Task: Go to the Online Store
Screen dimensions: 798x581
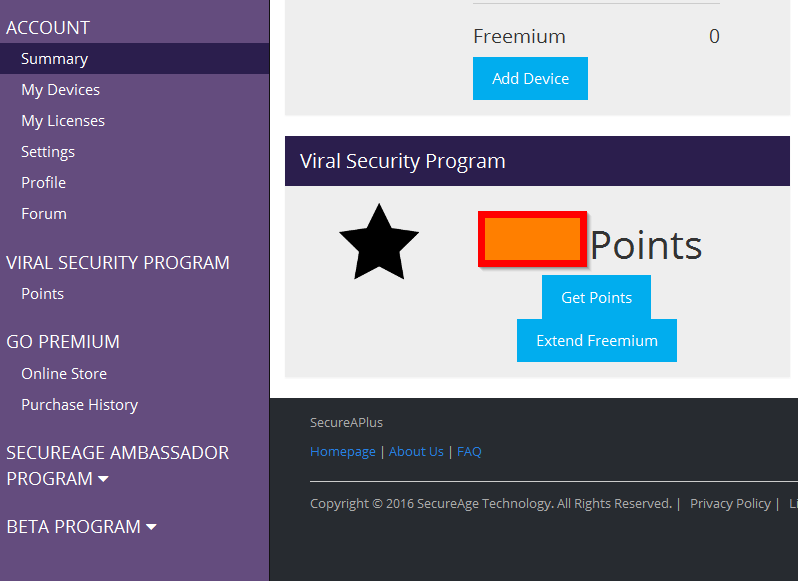Action: click(64, 374)
